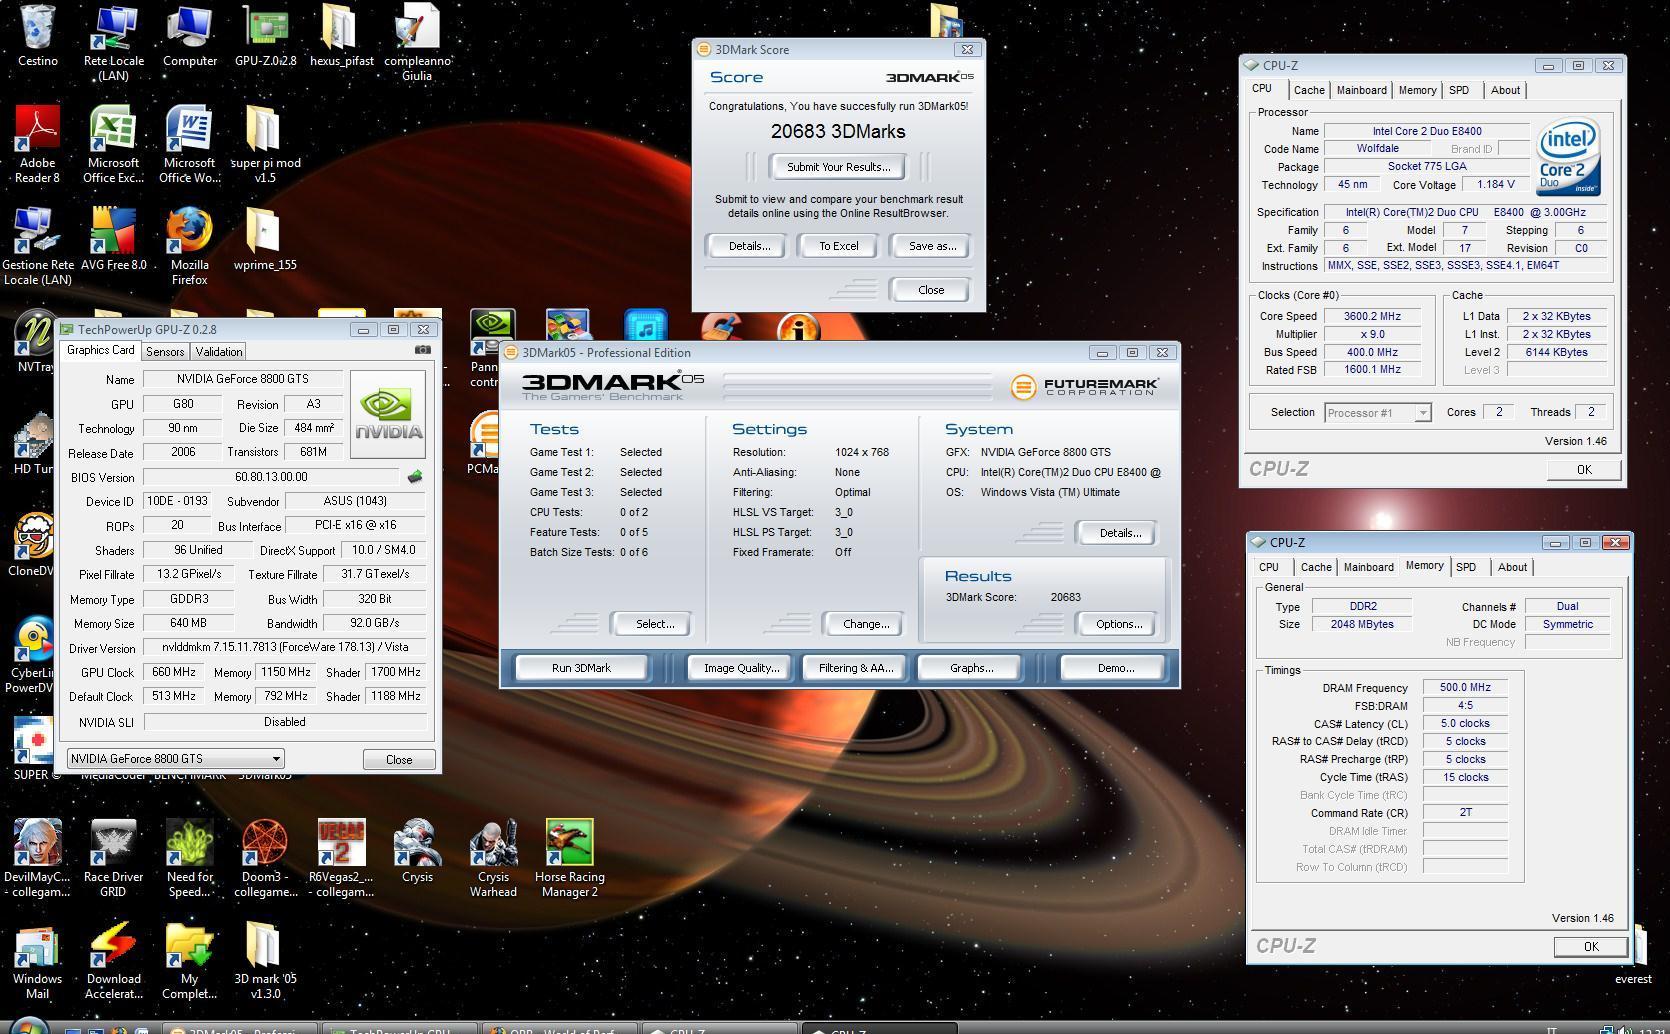
Task: Click Close button in GPU-Z window
Action: point(399,759)
